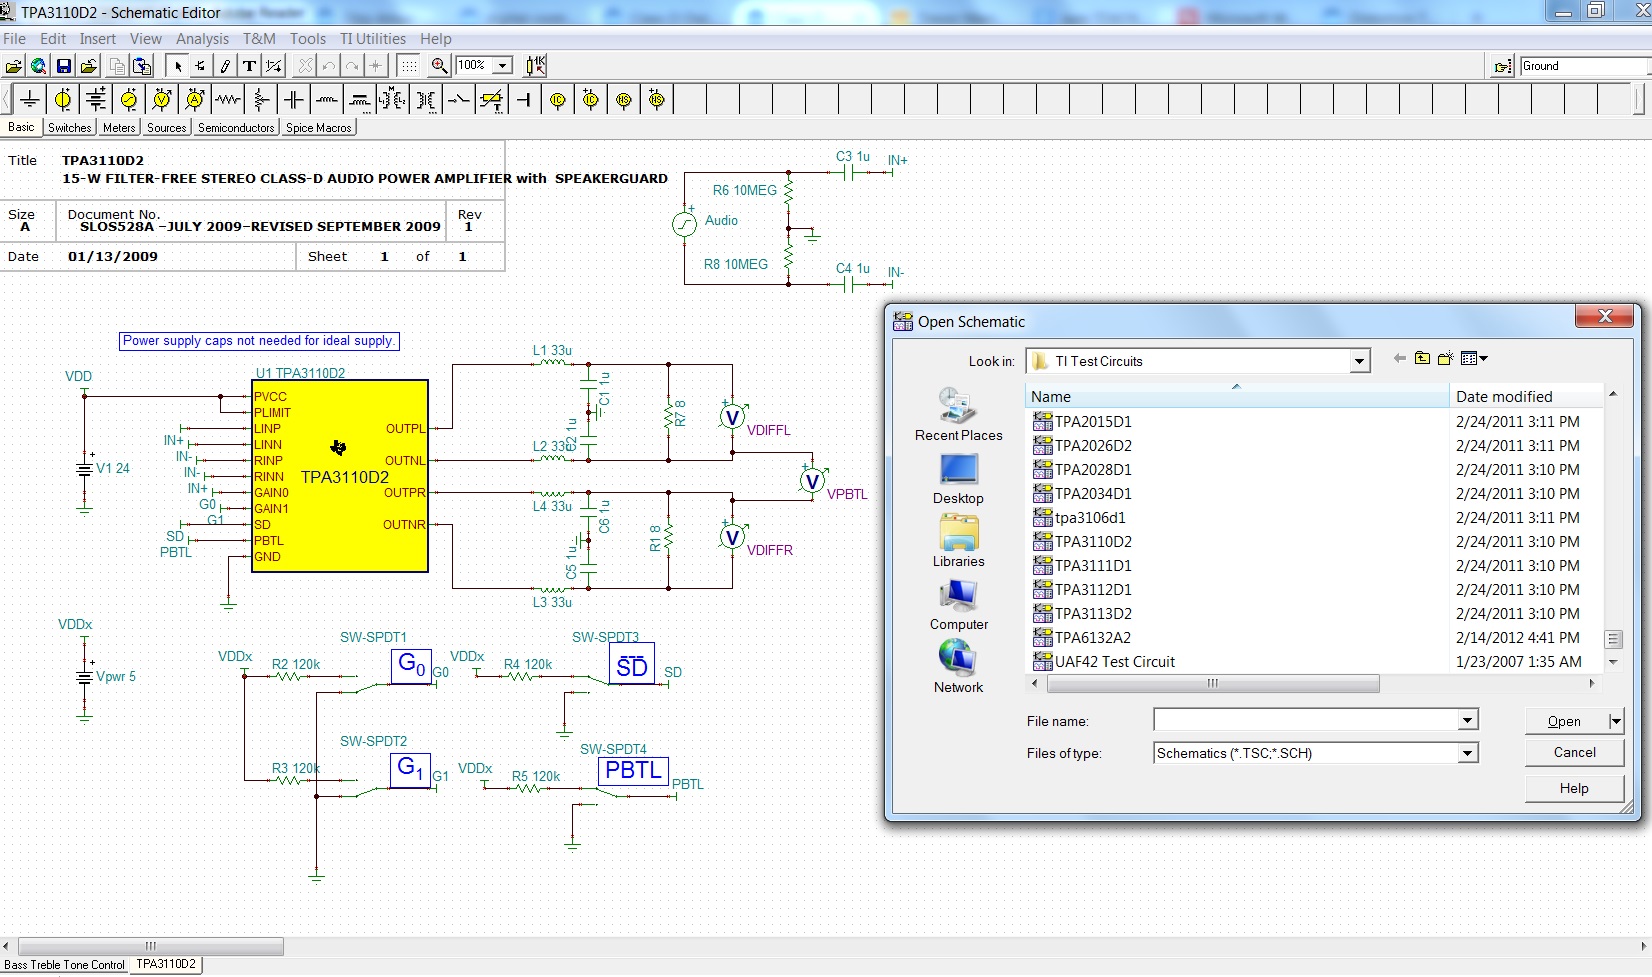Viewport: 1652px width, 977px height.
Task: Click the Open button in dialog
Action: (1565, 721)
